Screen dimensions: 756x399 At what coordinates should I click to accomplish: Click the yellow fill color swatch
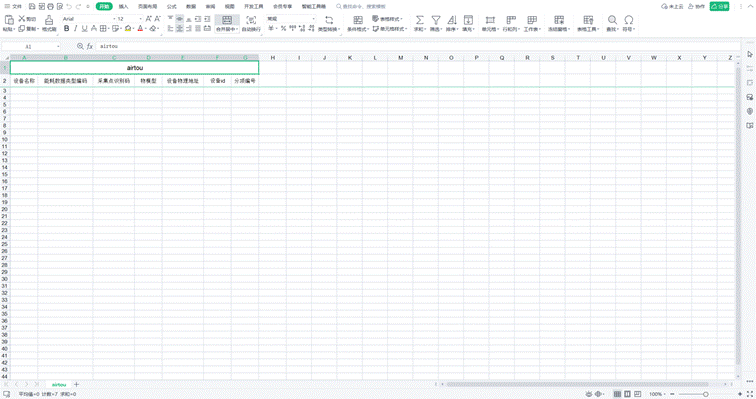pos(128,29)
